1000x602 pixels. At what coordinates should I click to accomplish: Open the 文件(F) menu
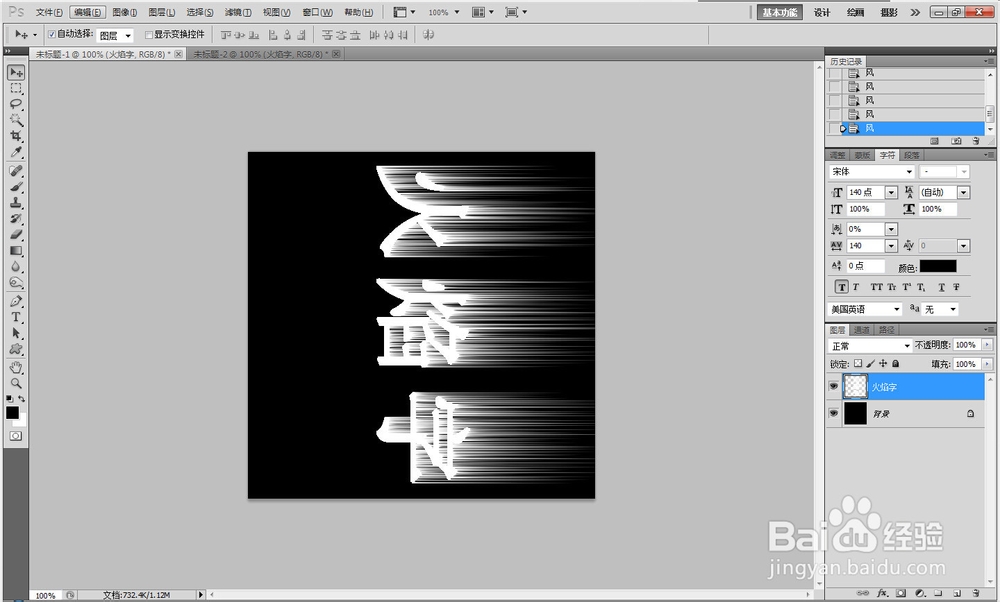point(49,12)
